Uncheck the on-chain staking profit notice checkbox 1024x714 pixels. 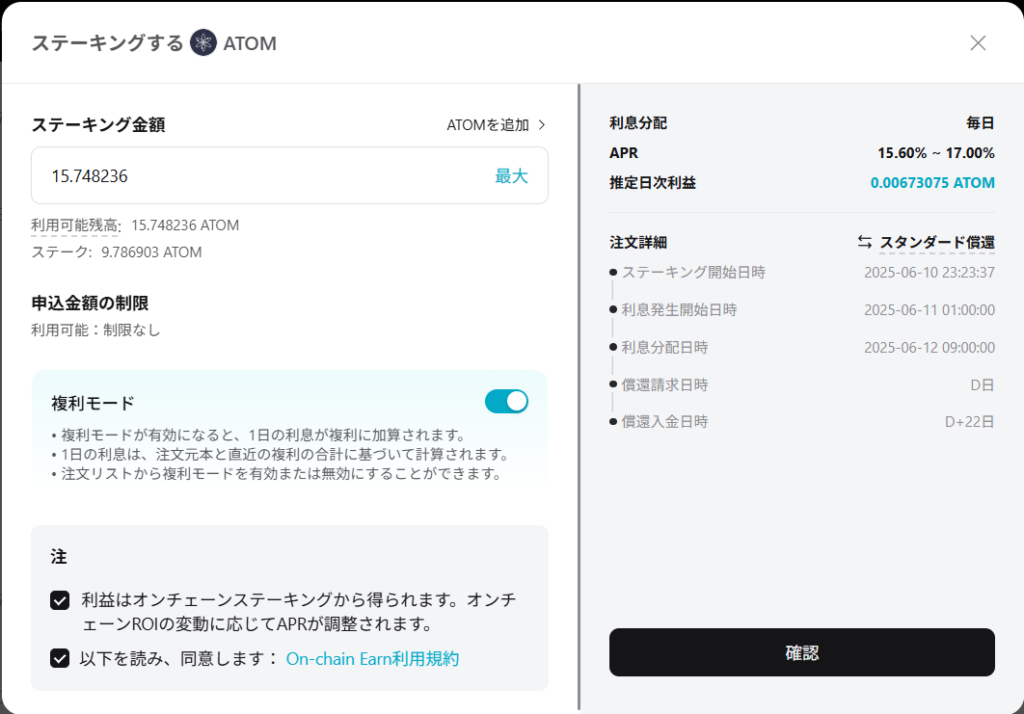tap(60, 600)
